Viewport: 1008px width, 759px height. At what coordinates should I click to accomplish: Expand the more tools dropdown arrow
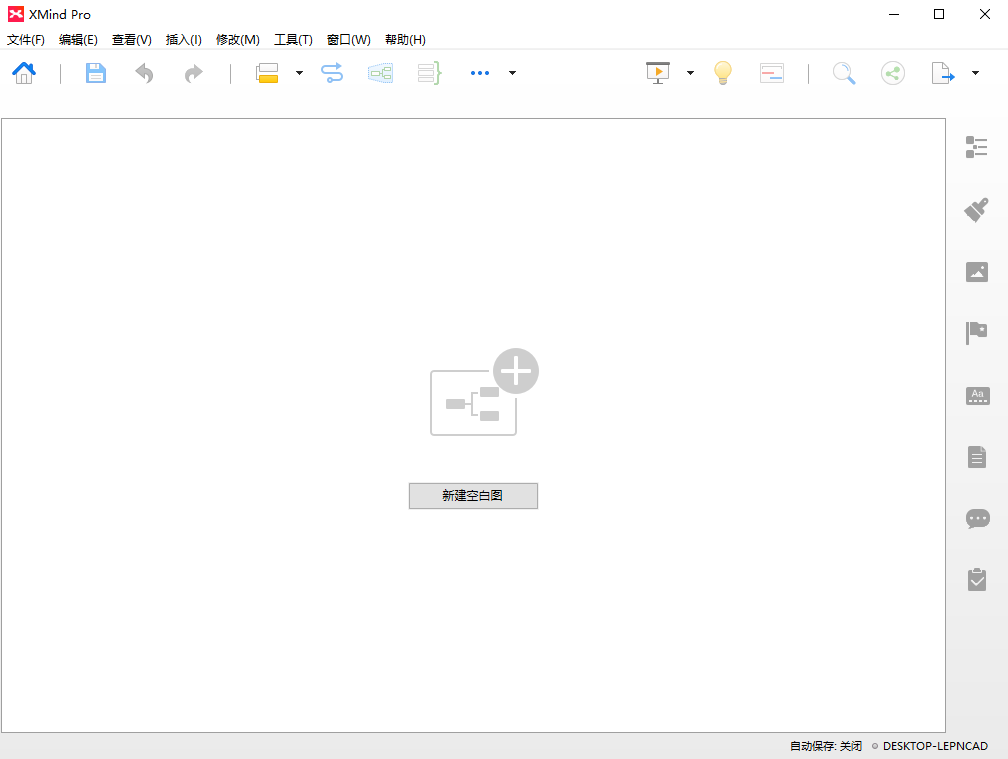pos(512,73)
